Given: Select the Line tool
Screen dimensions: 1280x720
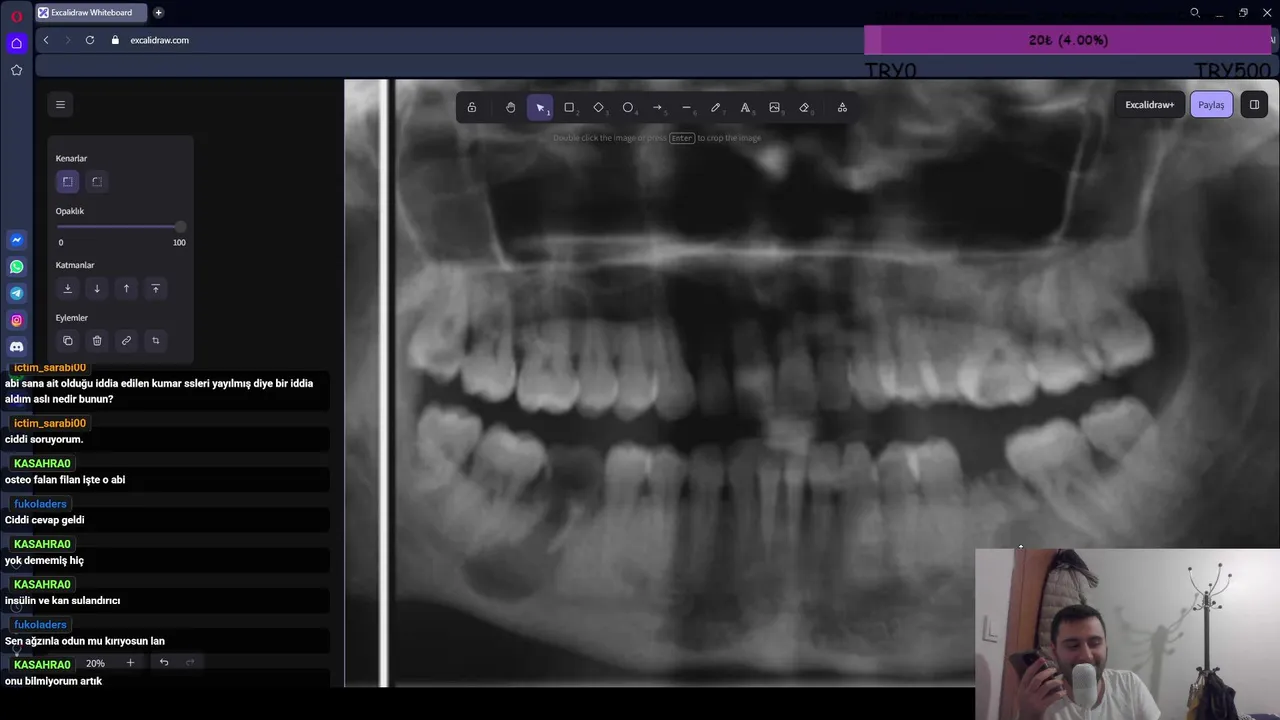Looking at the screenshot, I should point(686,107).
